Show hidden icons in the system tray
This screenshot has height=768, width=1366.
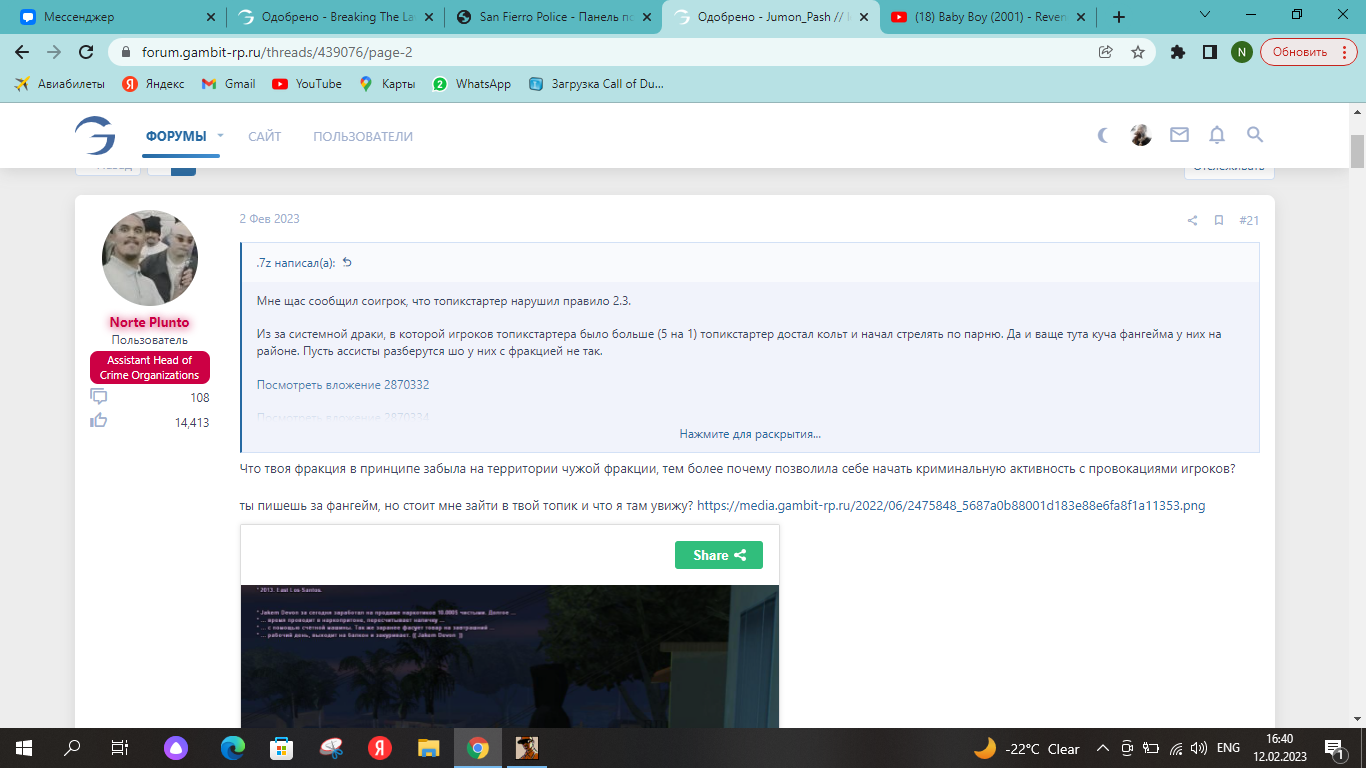pyautogui.click(x=1103, y=748)
